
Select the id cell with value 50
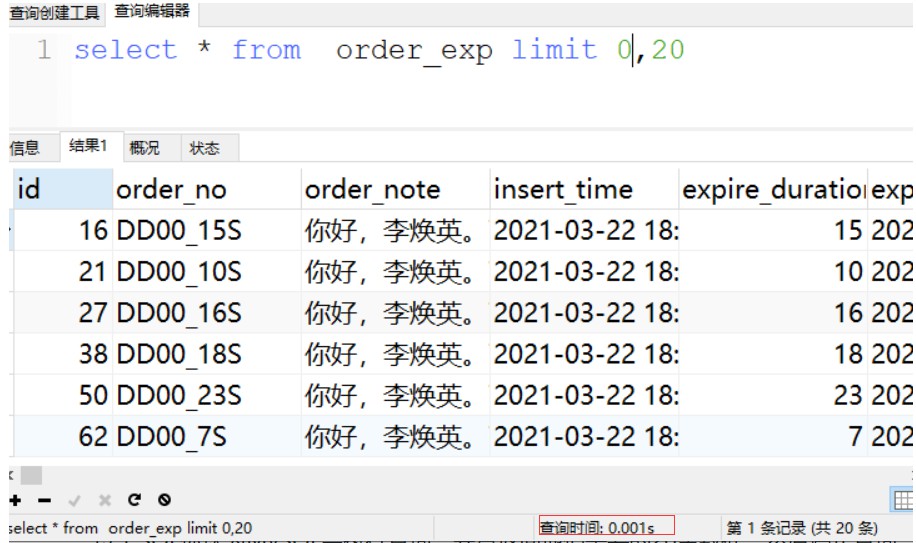pyautogui.click(x=63, y=395)
